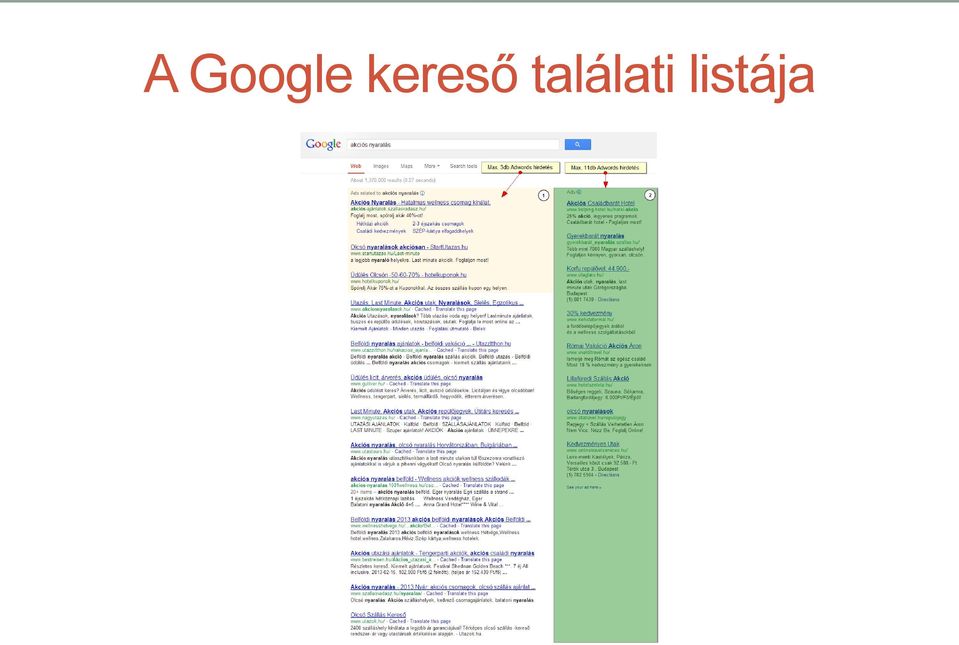Click Cached under the 'Olcsó Szállás Kereső' result

[x=397, y=621]
